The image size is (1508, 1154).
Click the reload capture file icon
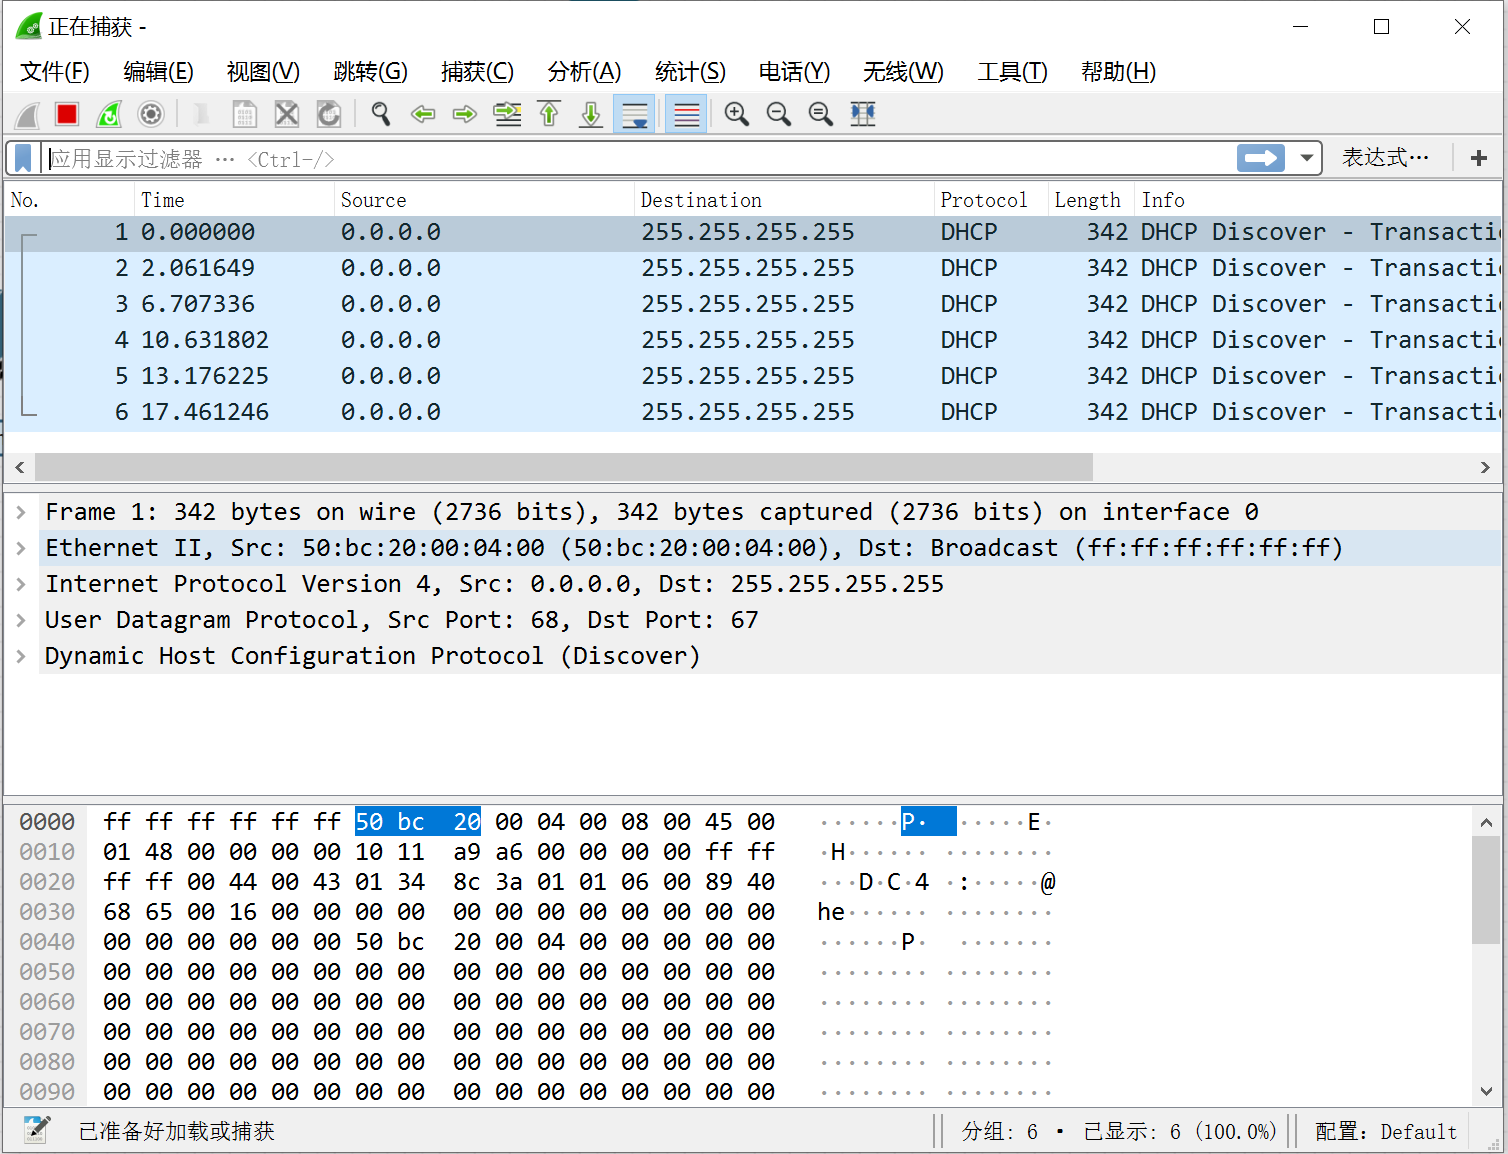pos(329,115)
